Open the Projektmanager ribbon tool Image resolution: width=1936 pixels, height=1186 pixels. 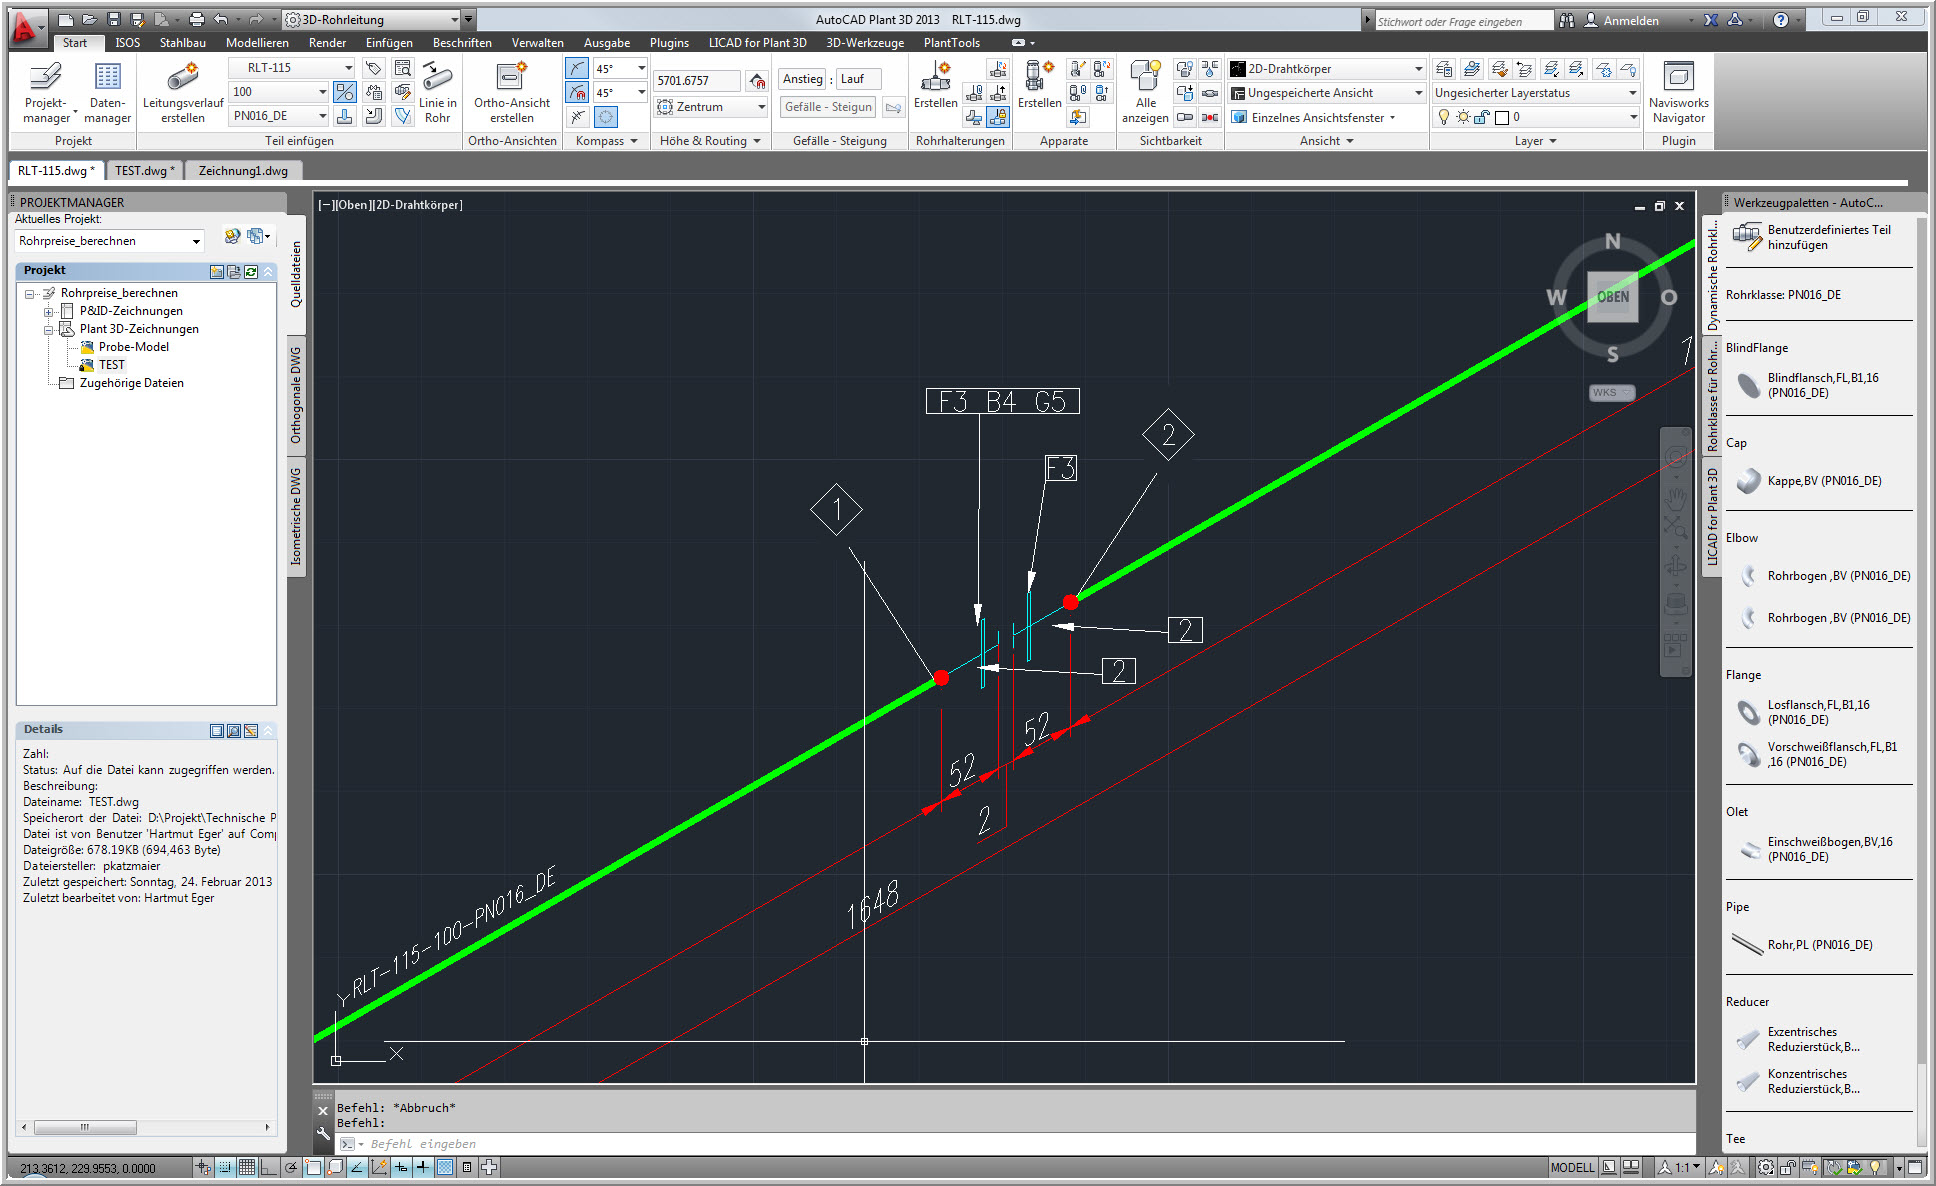click(46, 92)
